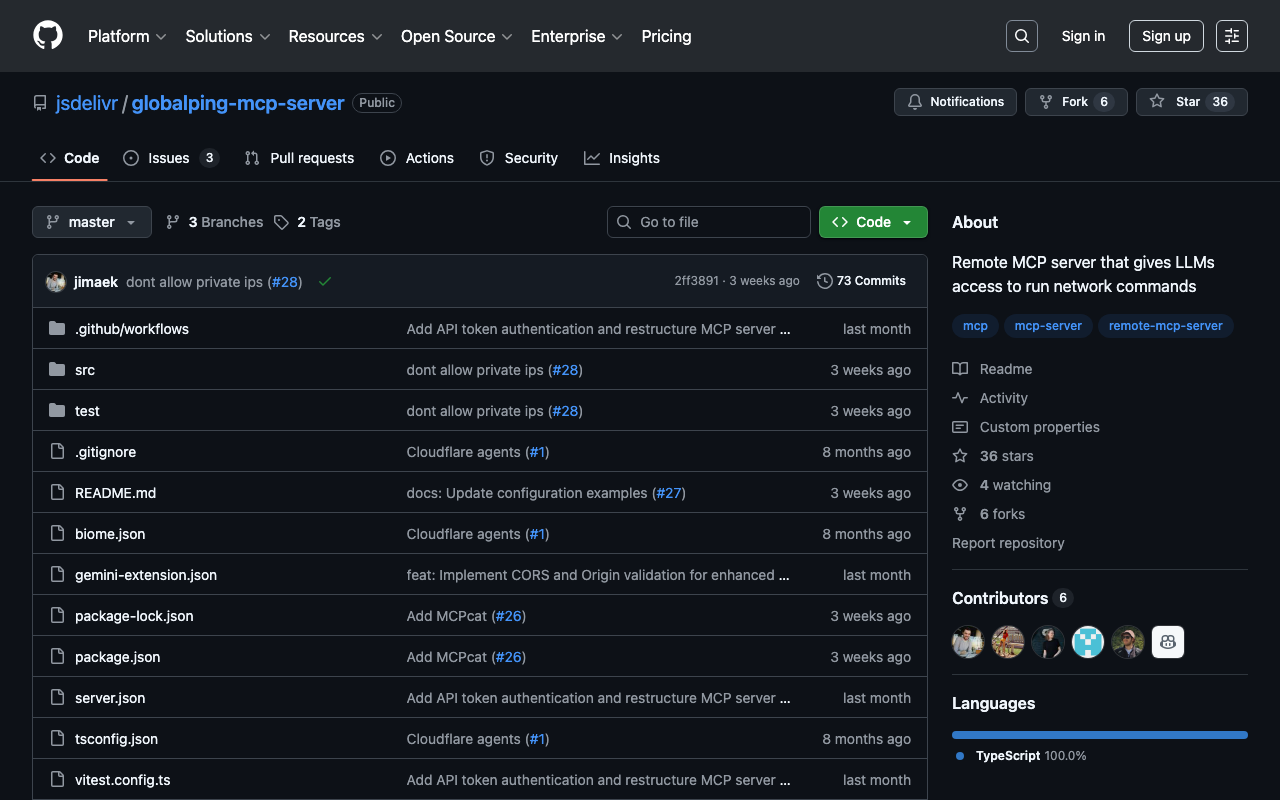
Task: Expand the master branch dropdown
Action: [x=92, y=222]
